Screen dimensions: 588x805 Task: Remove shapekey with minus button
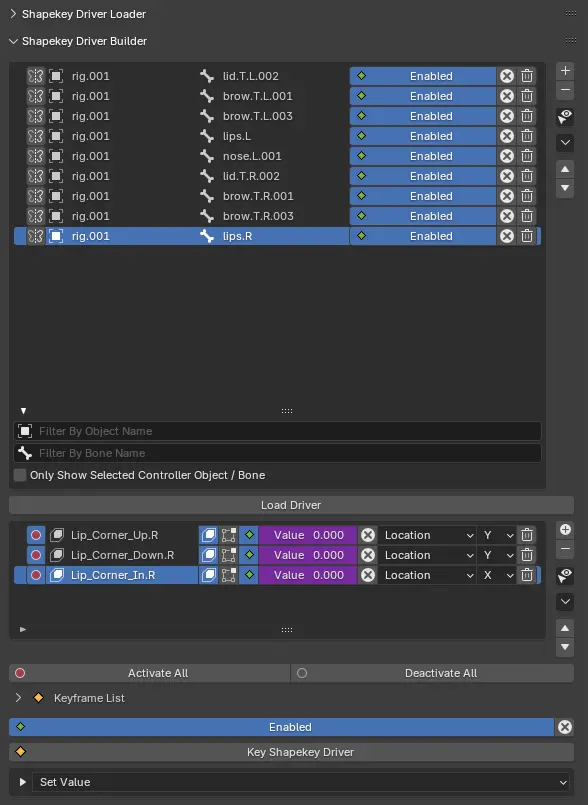(x=565, y=549)
